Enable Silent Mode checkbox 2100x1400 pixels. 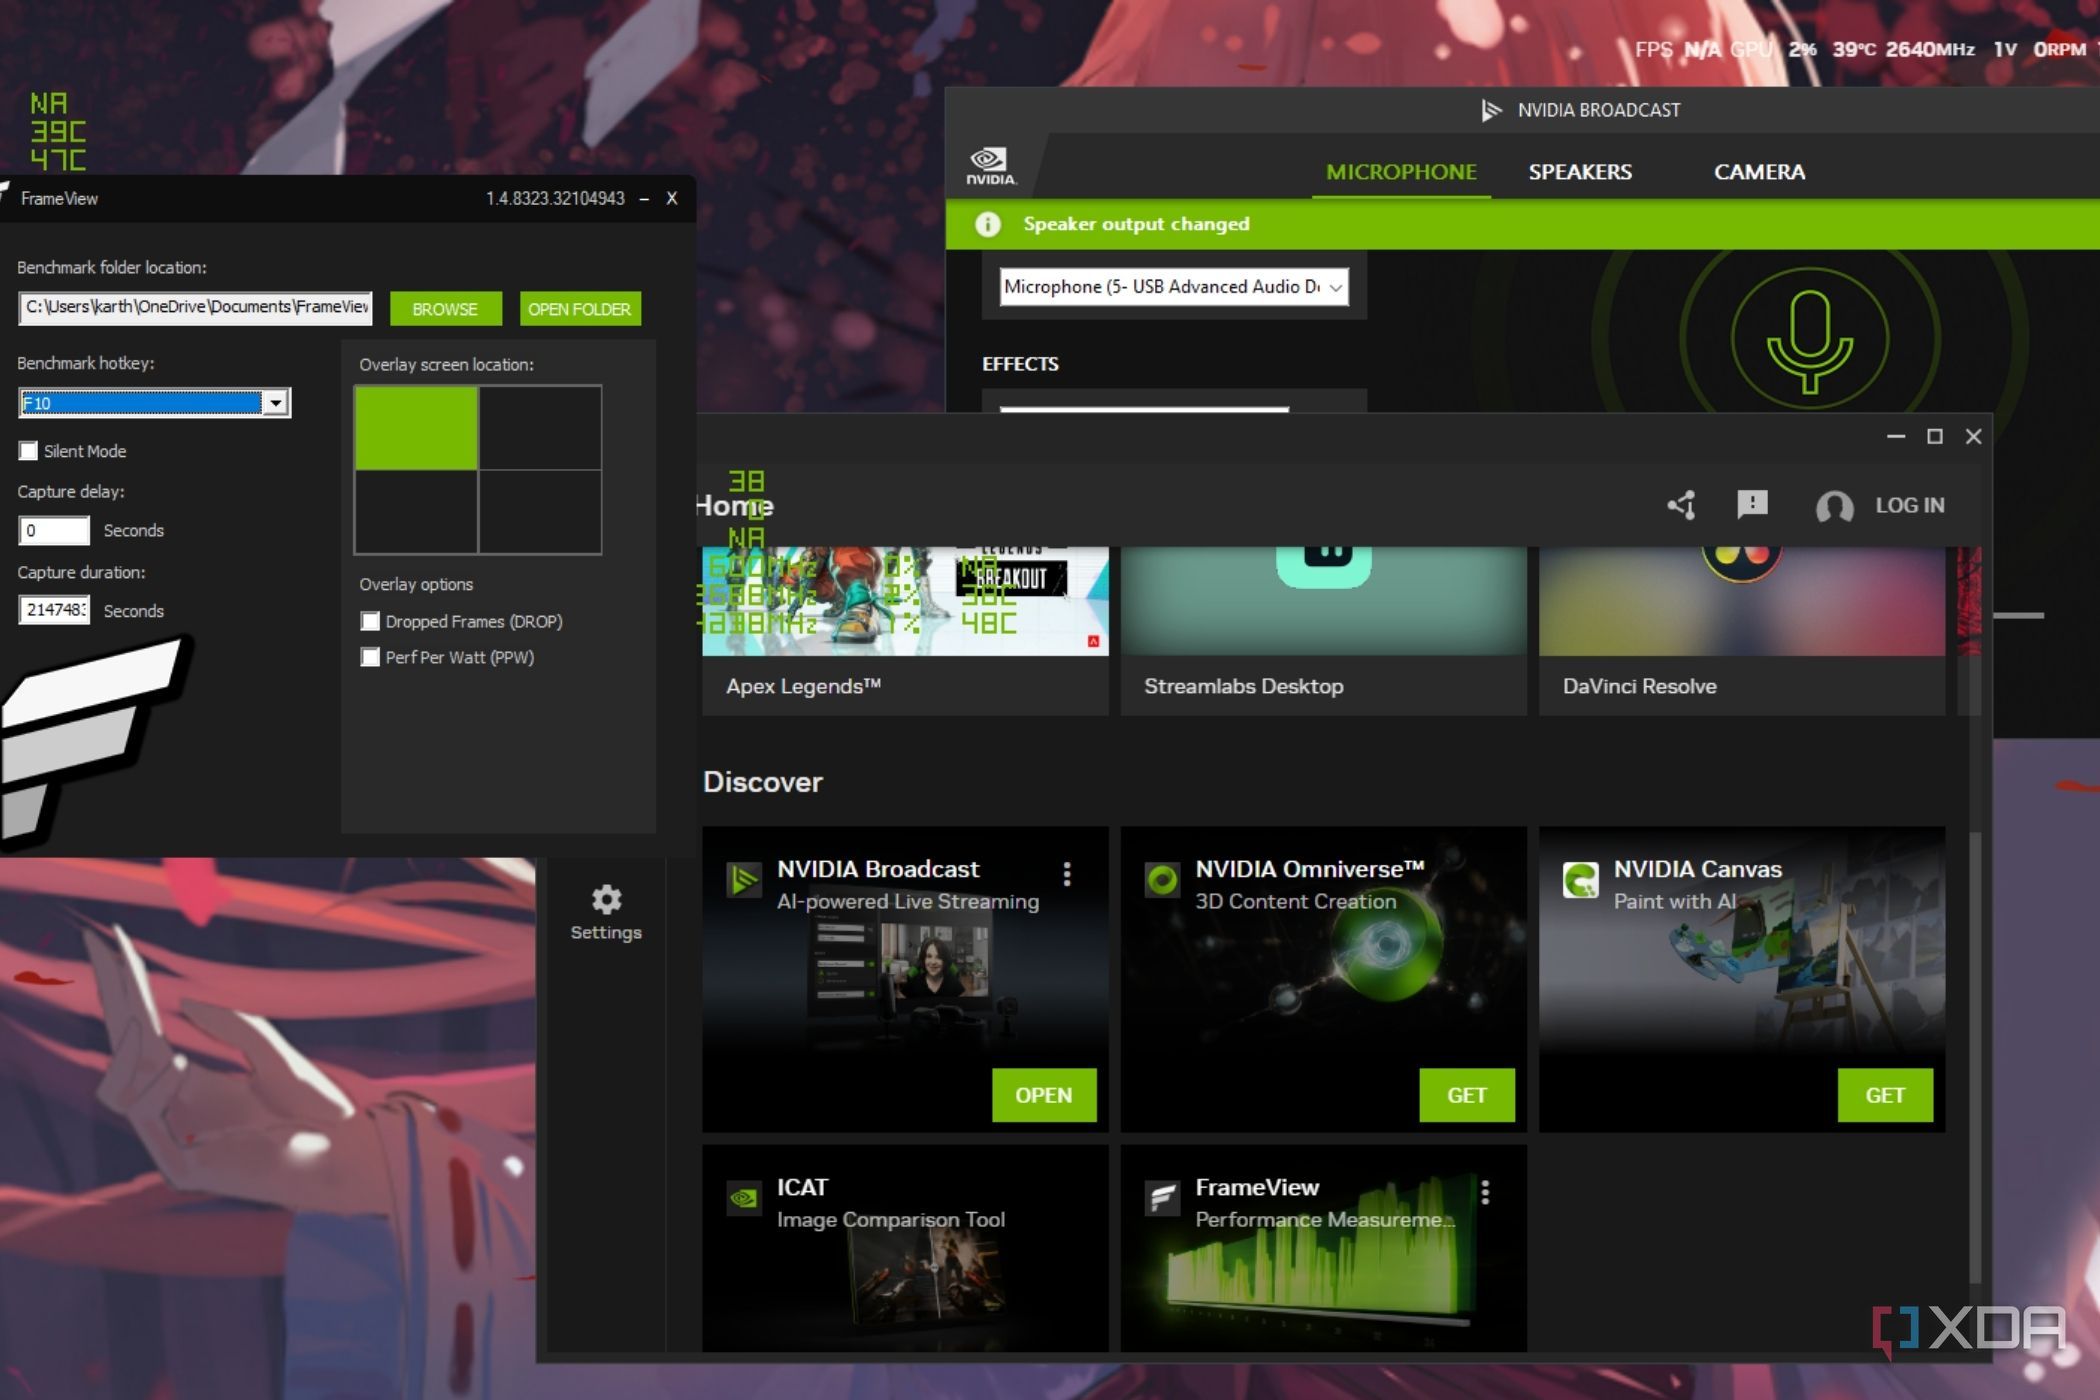pos(29,451)
